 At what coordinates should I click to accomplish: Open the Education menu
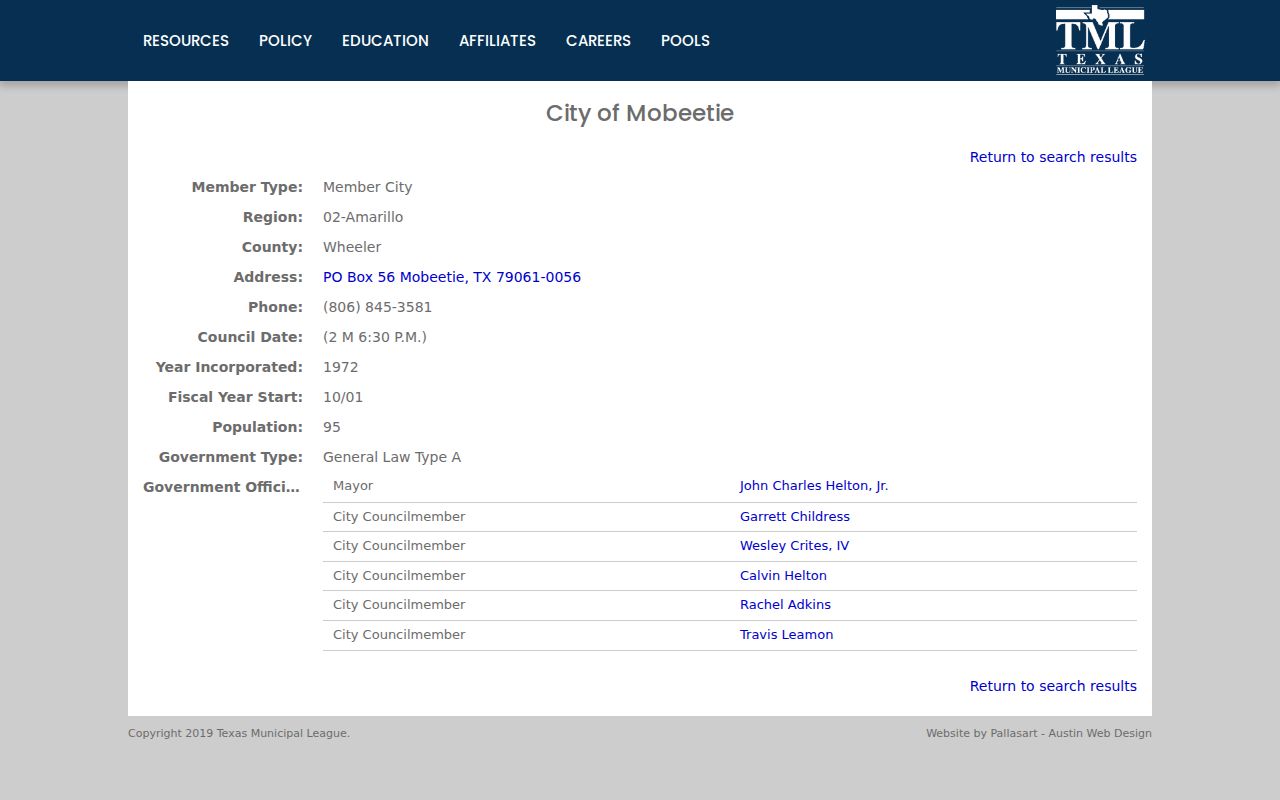pyautogui.click(x=385, y=41)
